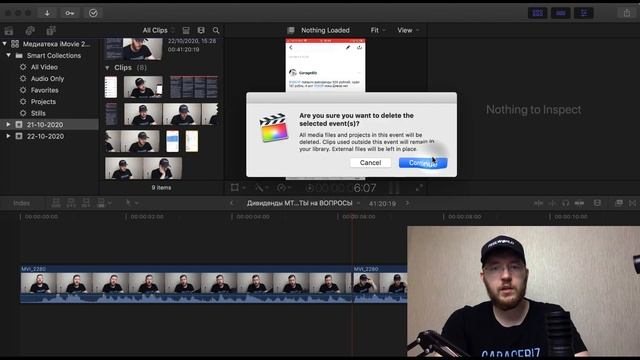The height and width of the screenshot is (360, 640).
Task: Click Connect clip edit icon
Action: (56, 203)
